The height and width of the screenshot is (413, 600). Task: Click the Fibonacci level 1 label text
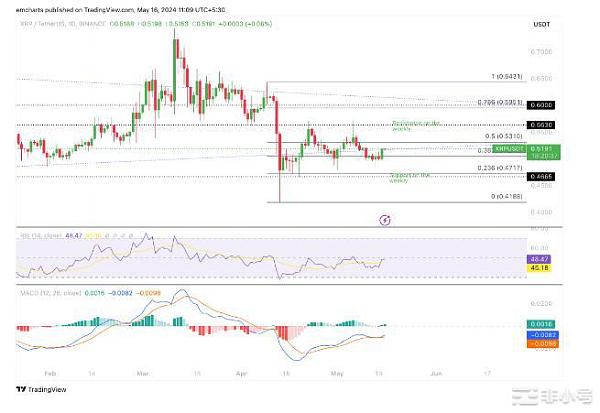(507, 77)
